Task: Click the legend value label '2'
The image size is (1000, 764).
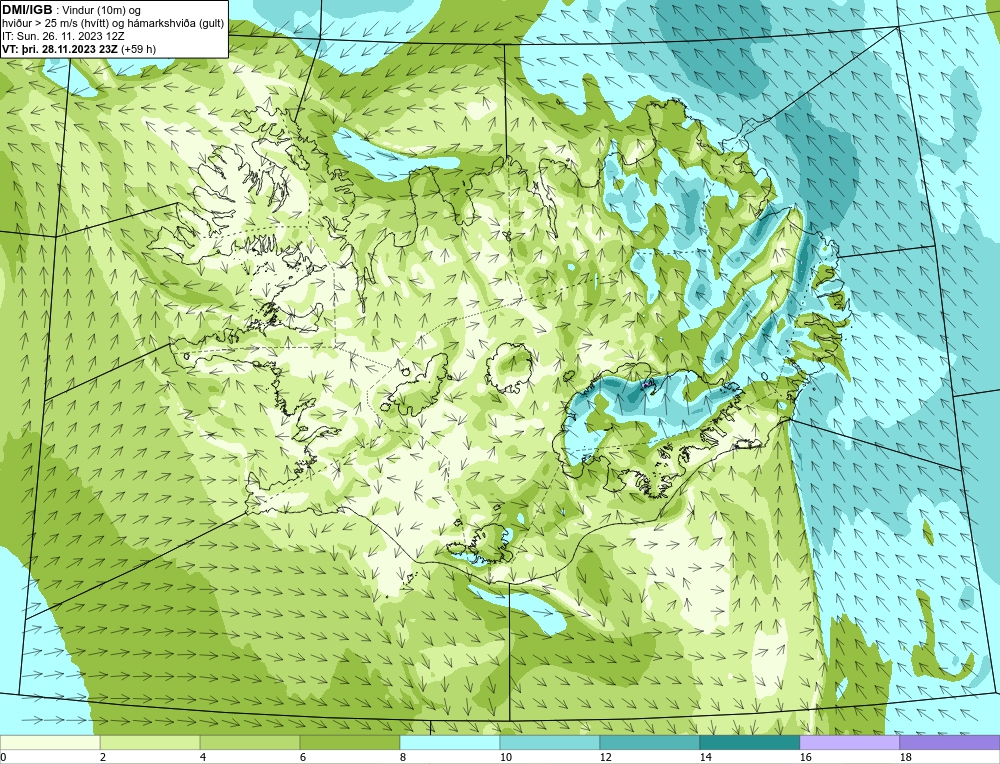Action: [x=103, y=757]
